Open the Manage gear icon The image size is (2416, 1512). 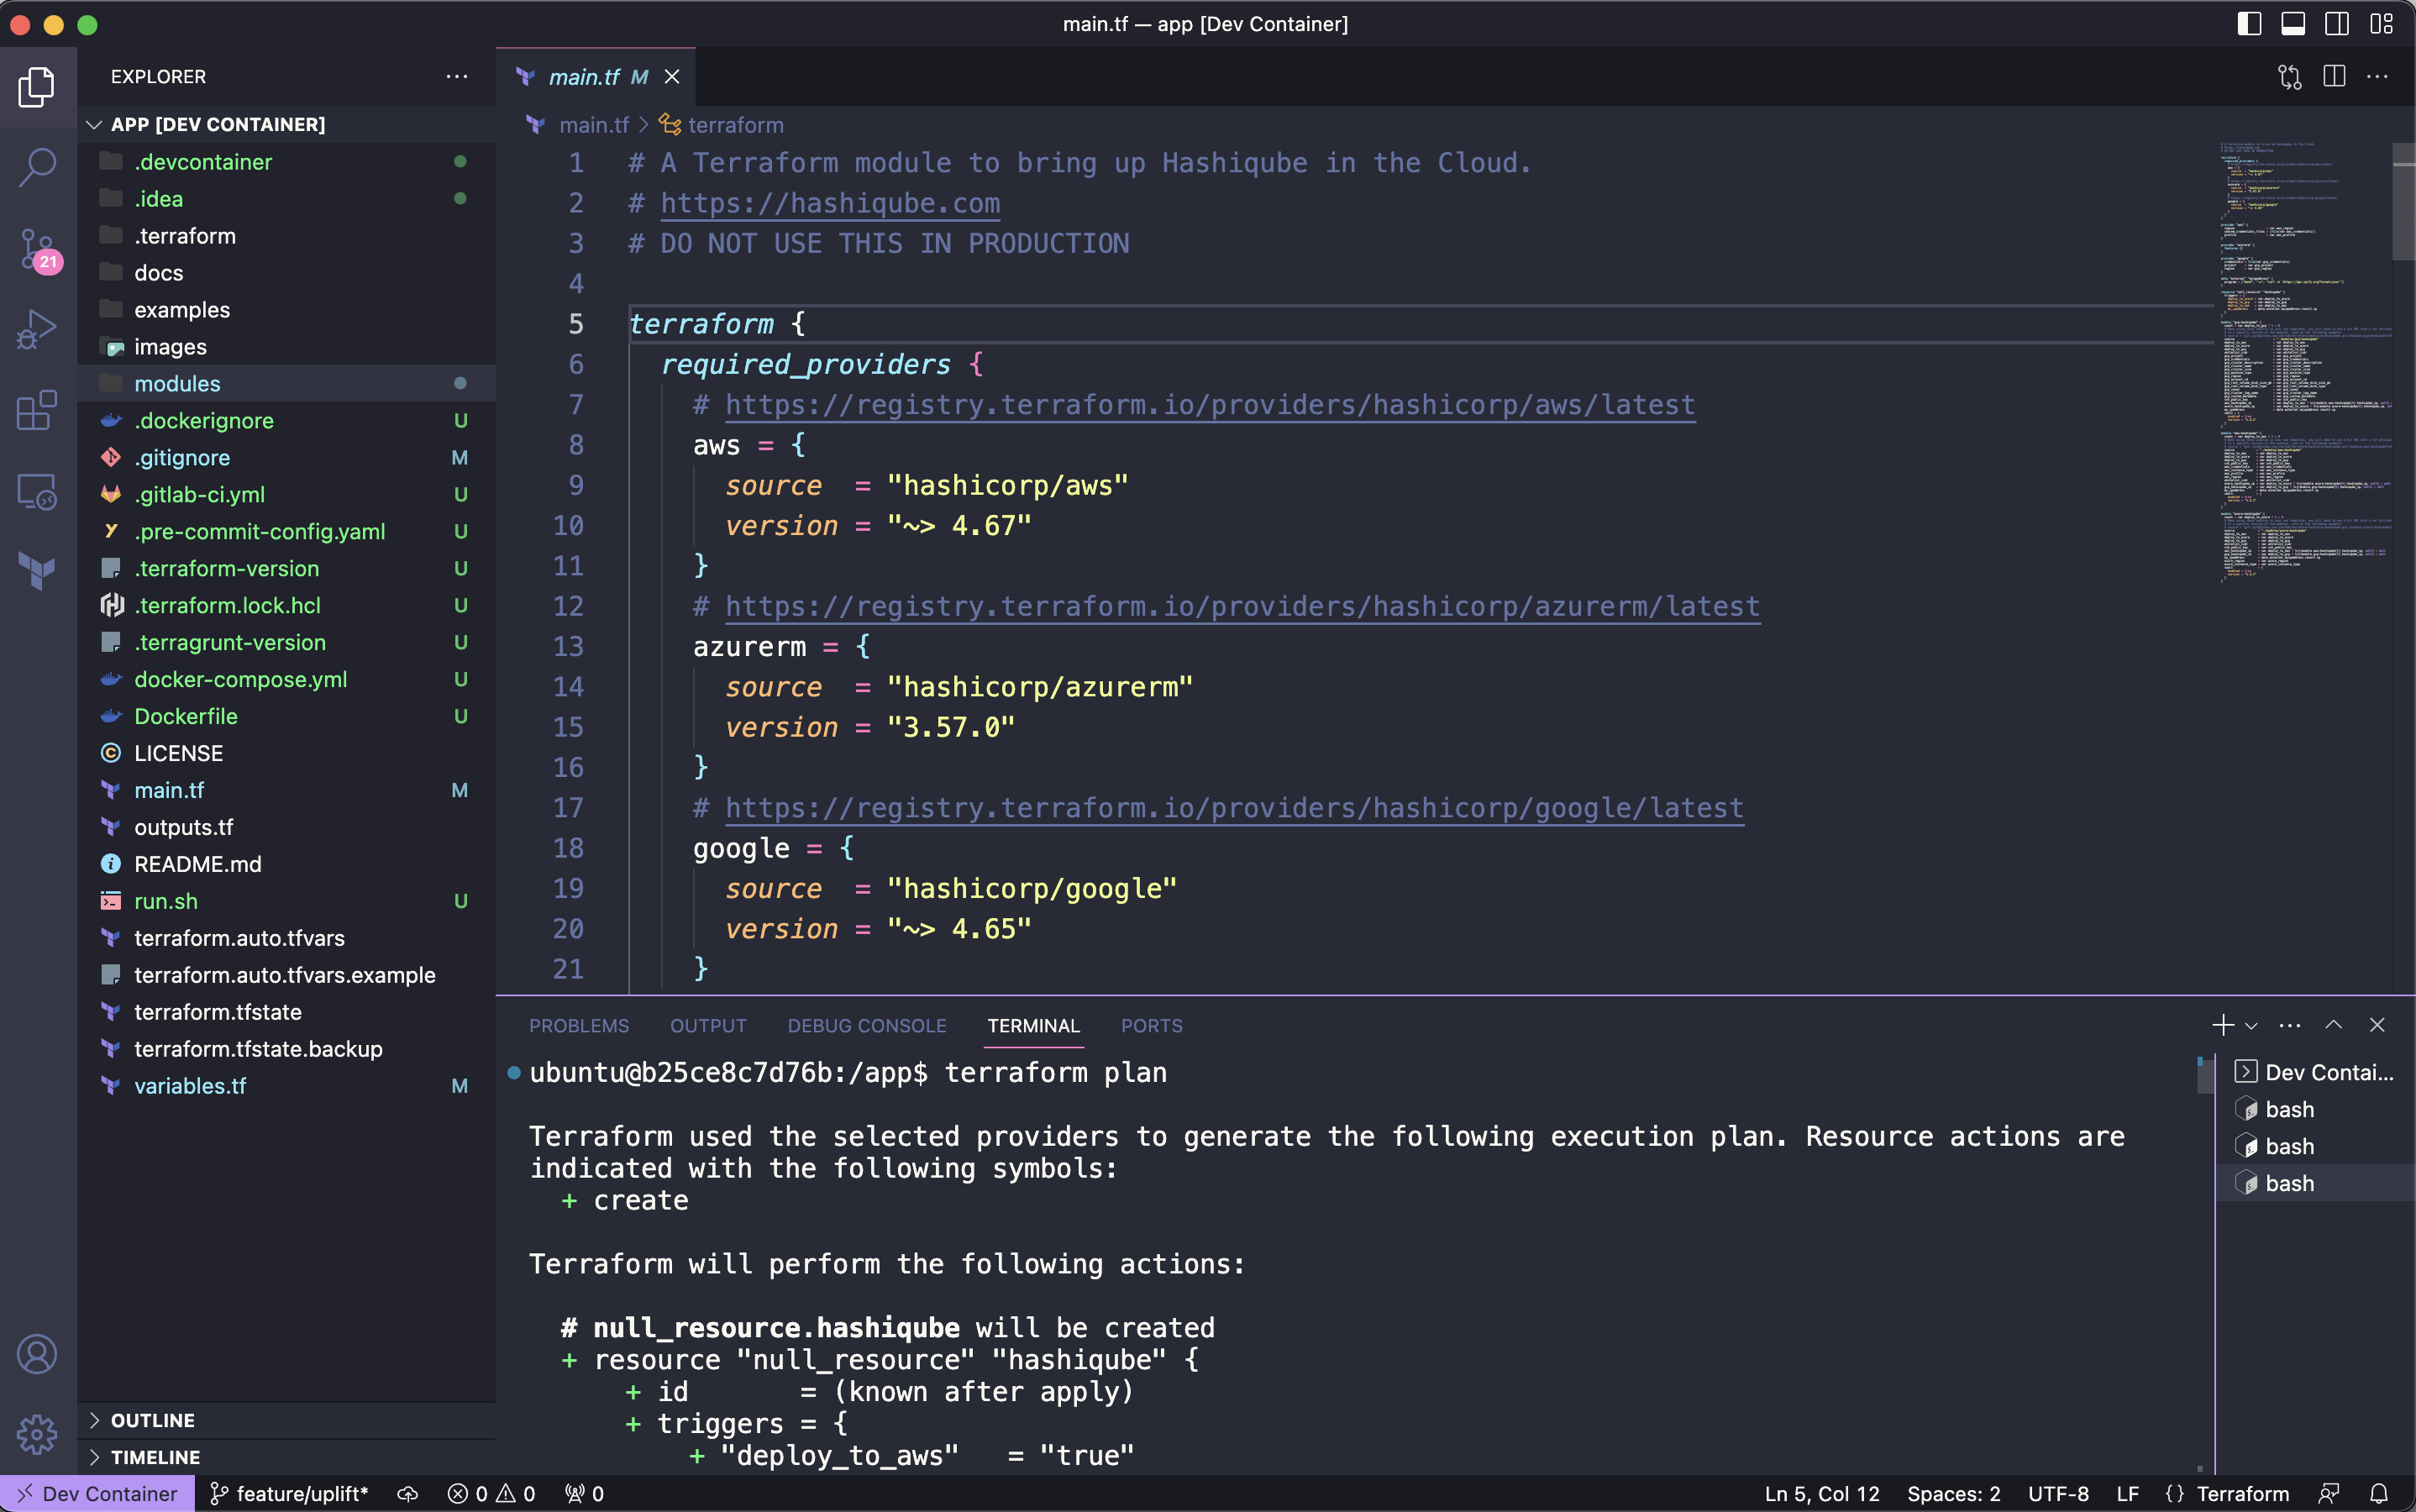(x=37, y=1434)
